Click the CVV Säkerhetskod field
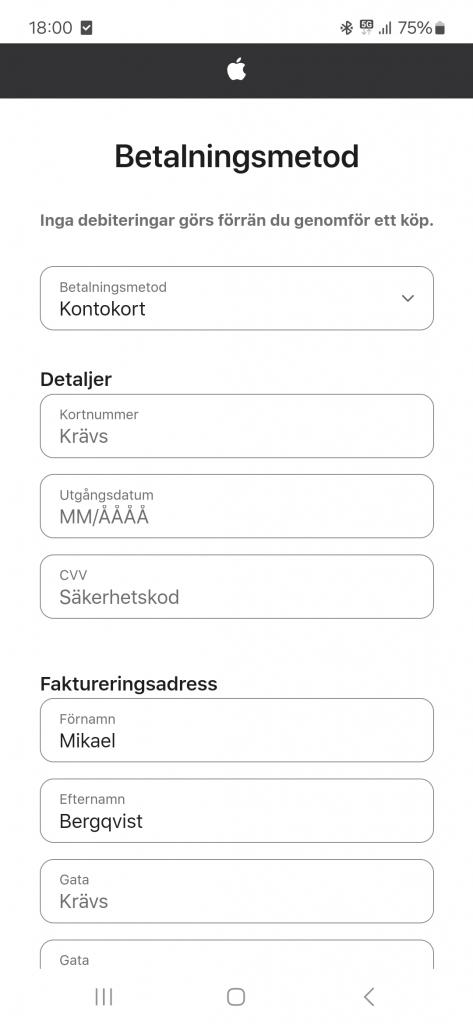 point(236,586)
